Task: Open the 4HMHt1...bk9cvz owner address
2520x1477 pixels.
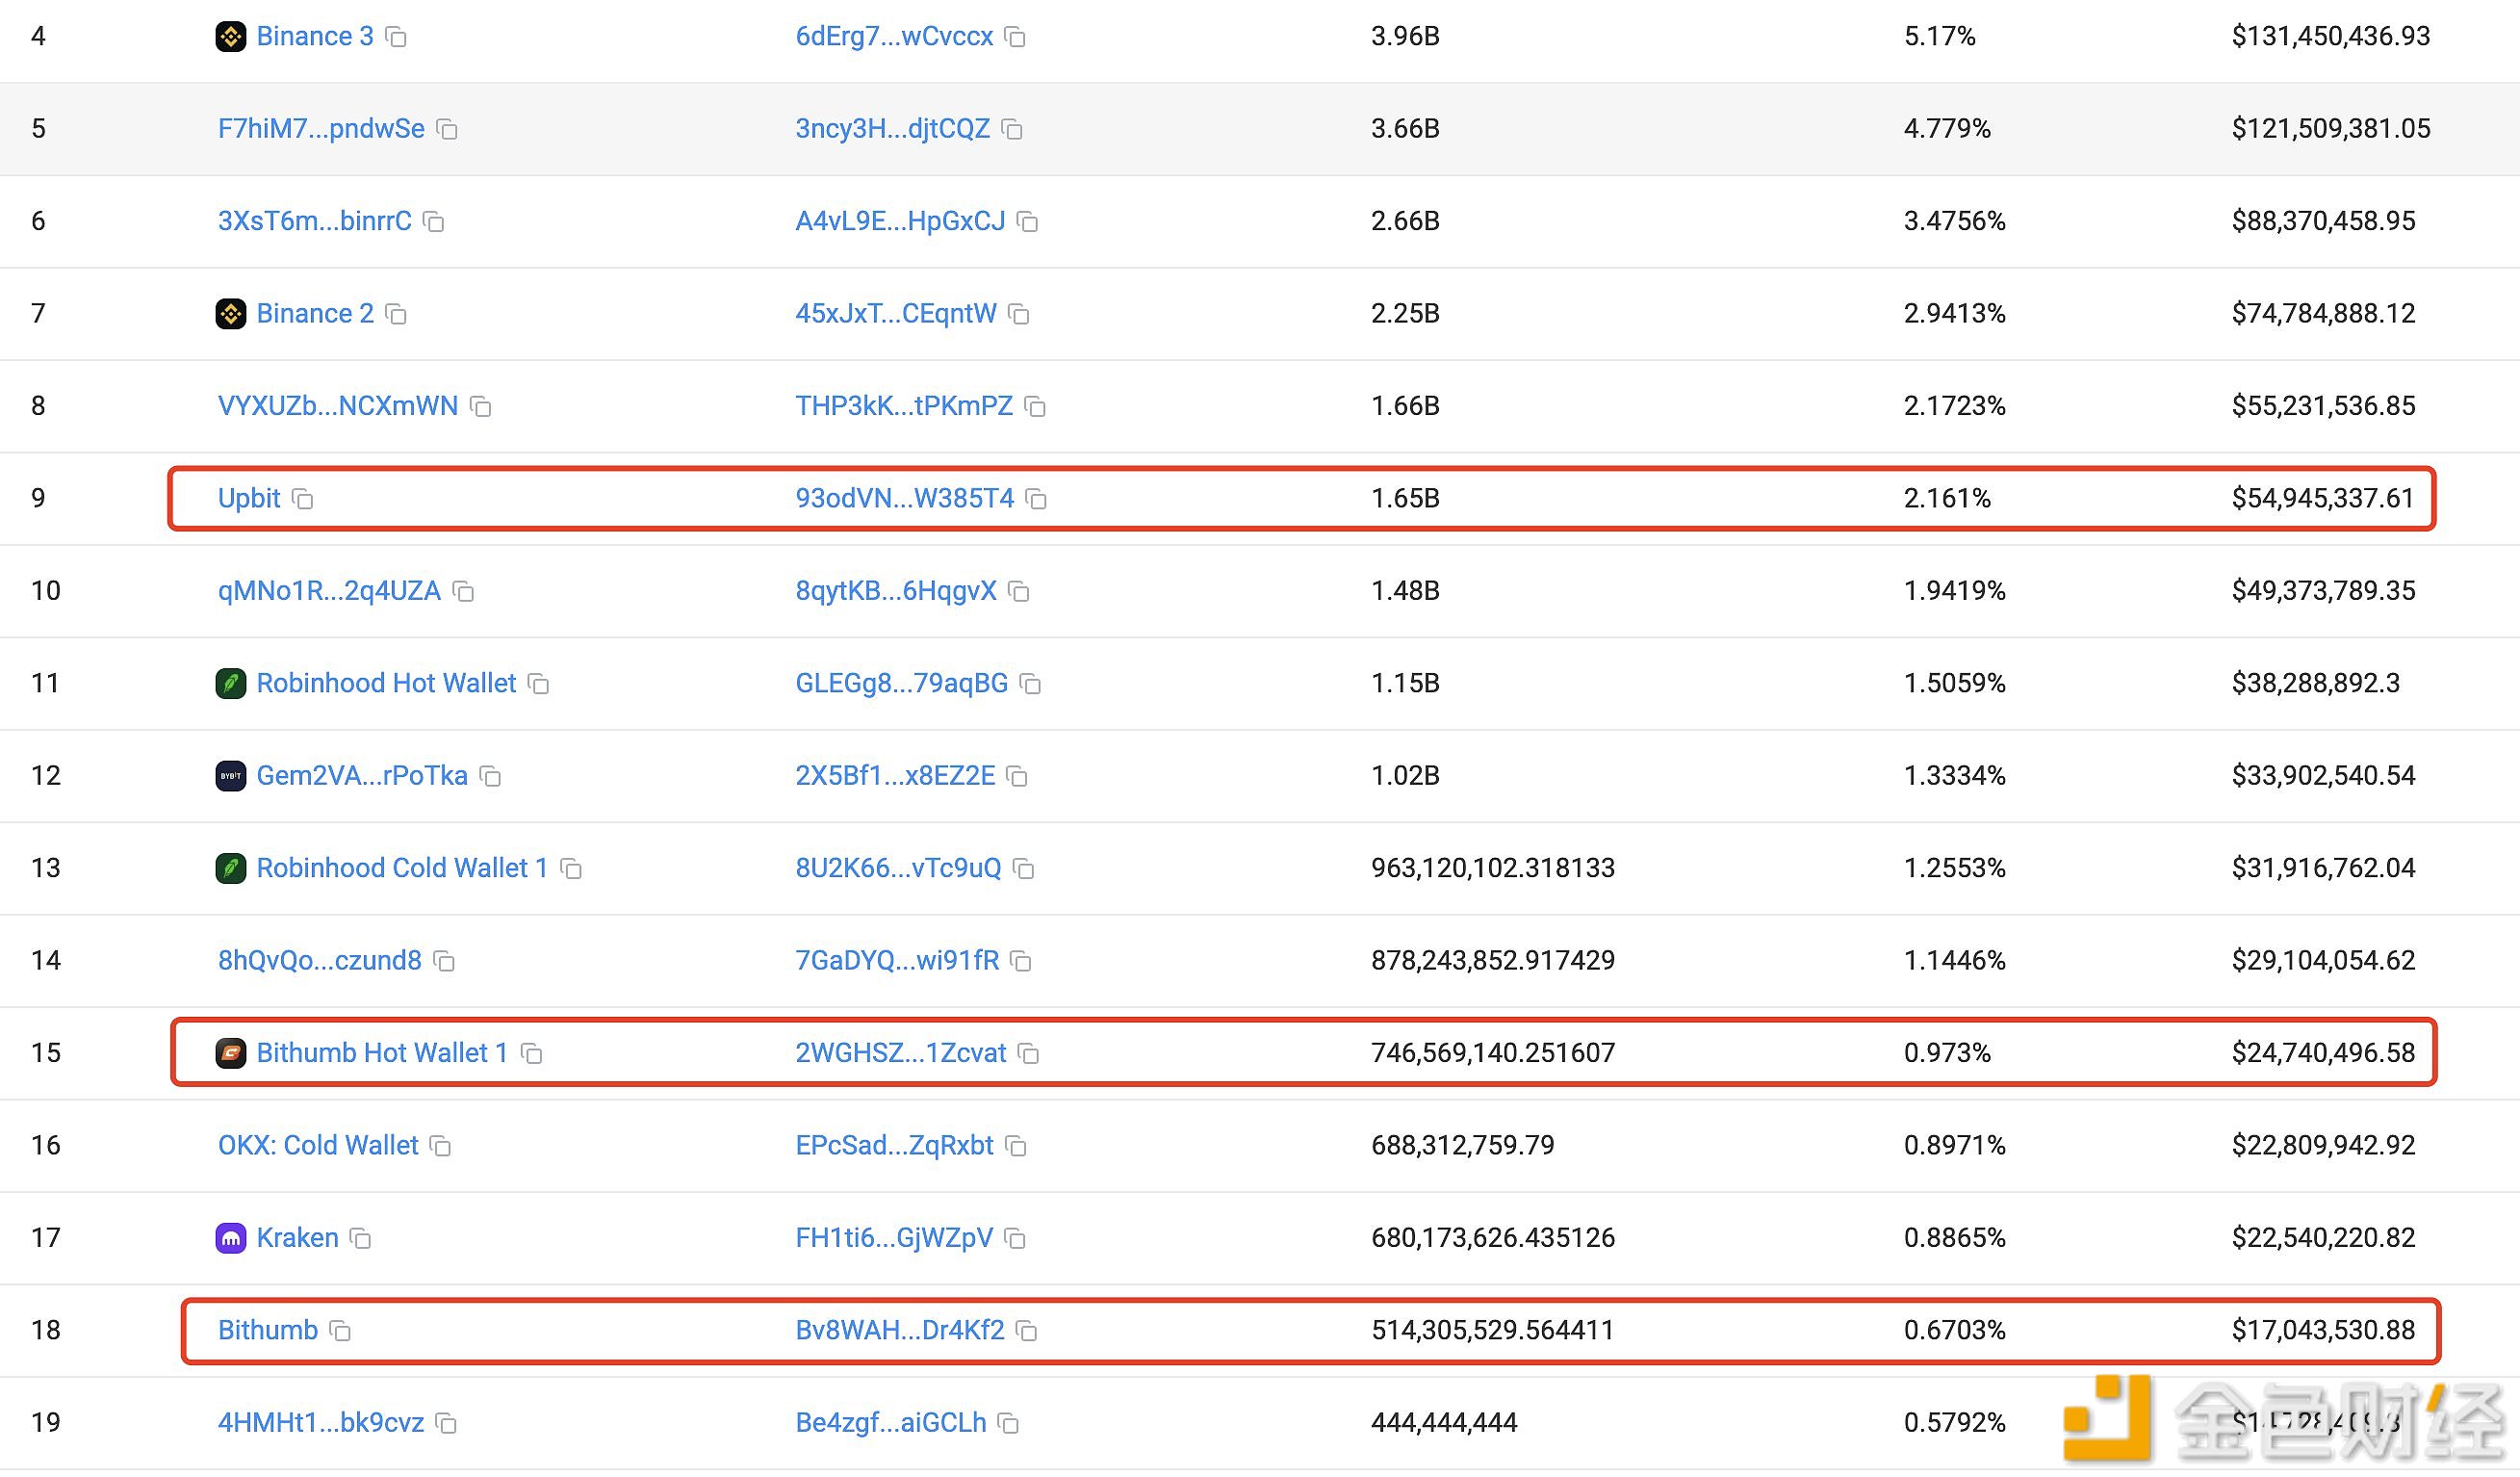Action: point(321,1422)
